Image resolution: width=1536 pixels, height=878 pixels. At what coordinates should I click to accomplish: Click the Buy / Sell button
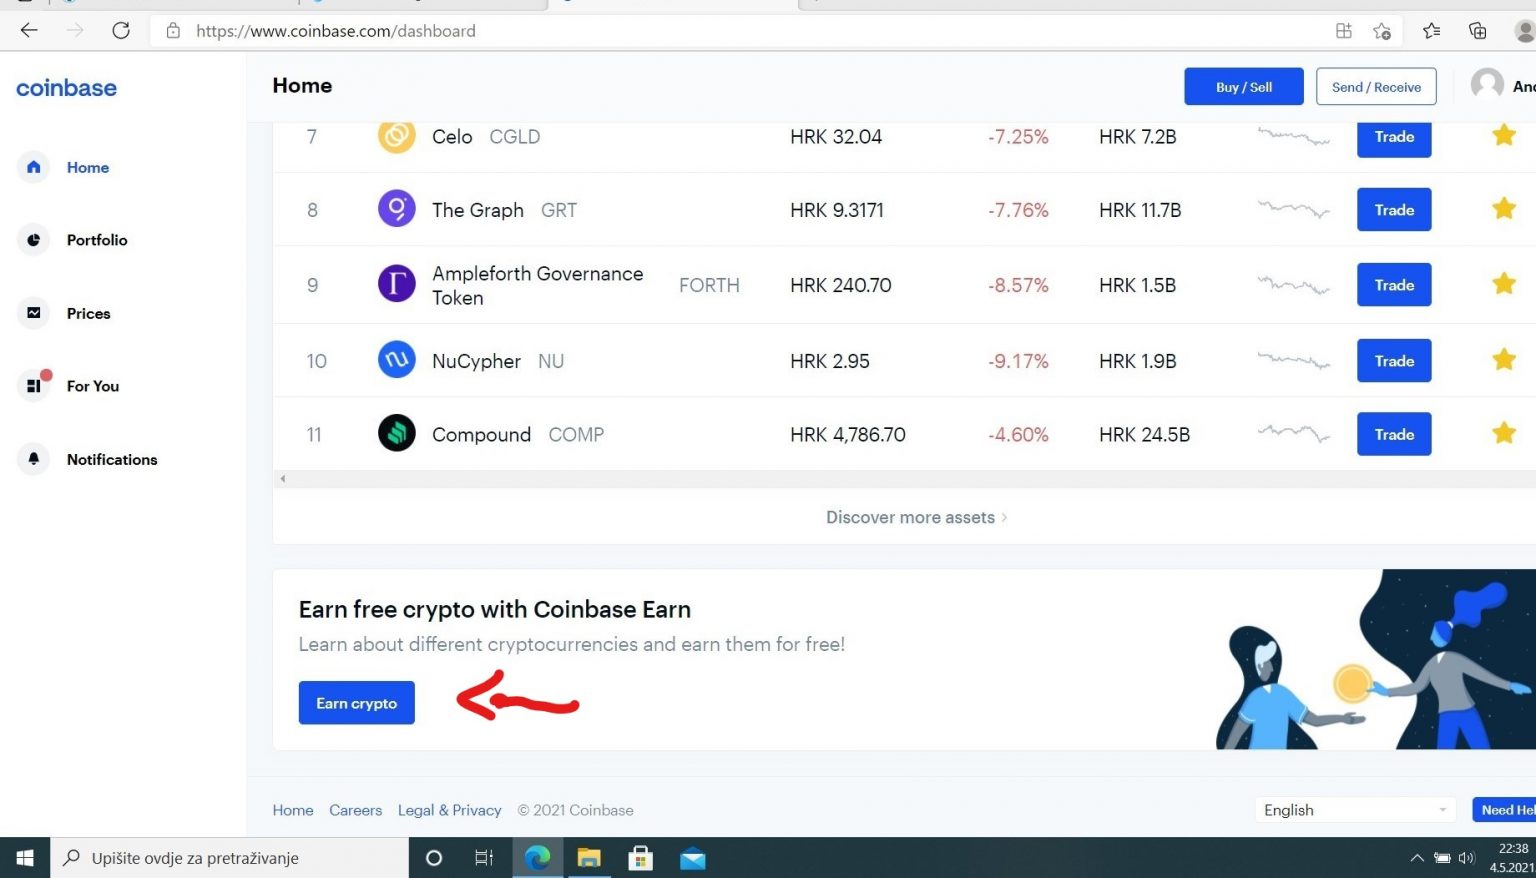1244,87
